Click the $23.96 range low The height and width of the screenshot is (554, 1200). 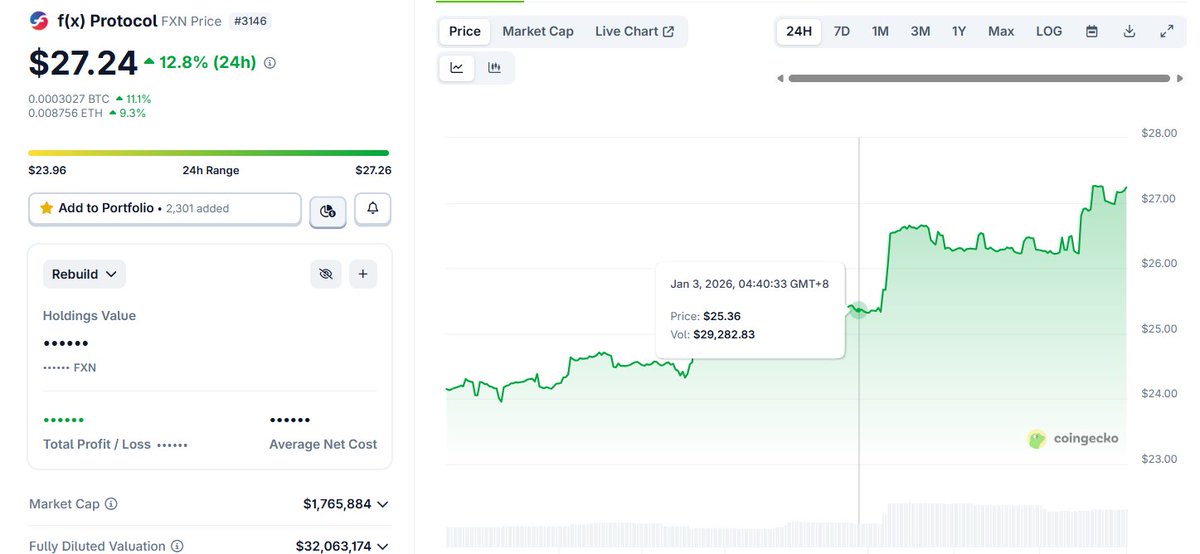(x=47, y=170)
